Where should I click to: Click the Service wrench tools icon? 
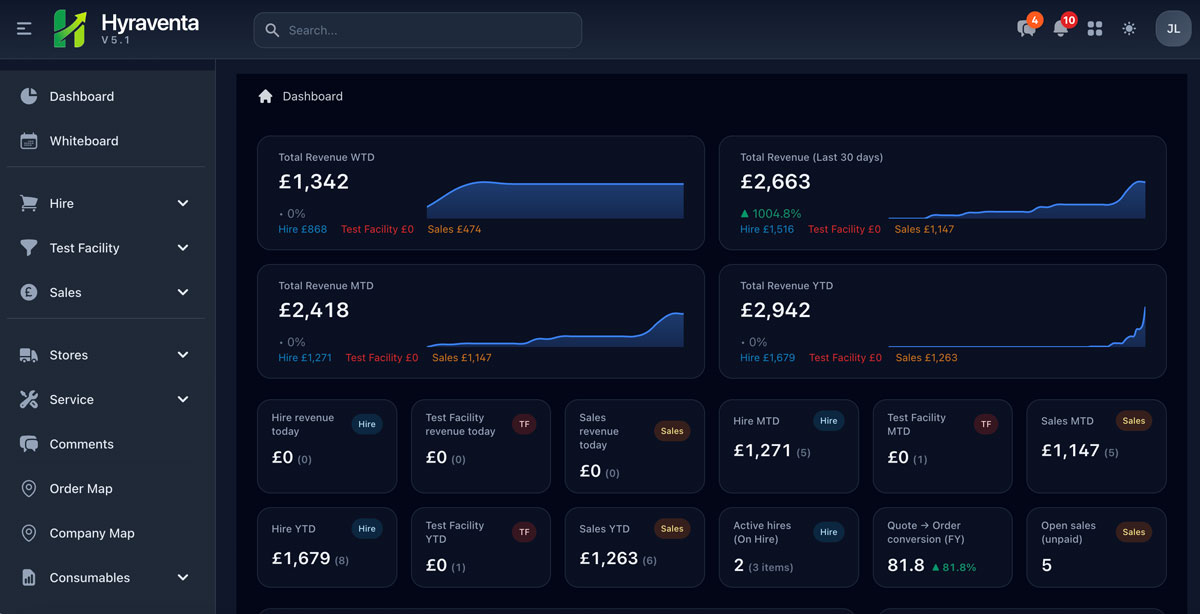[29, 399]
